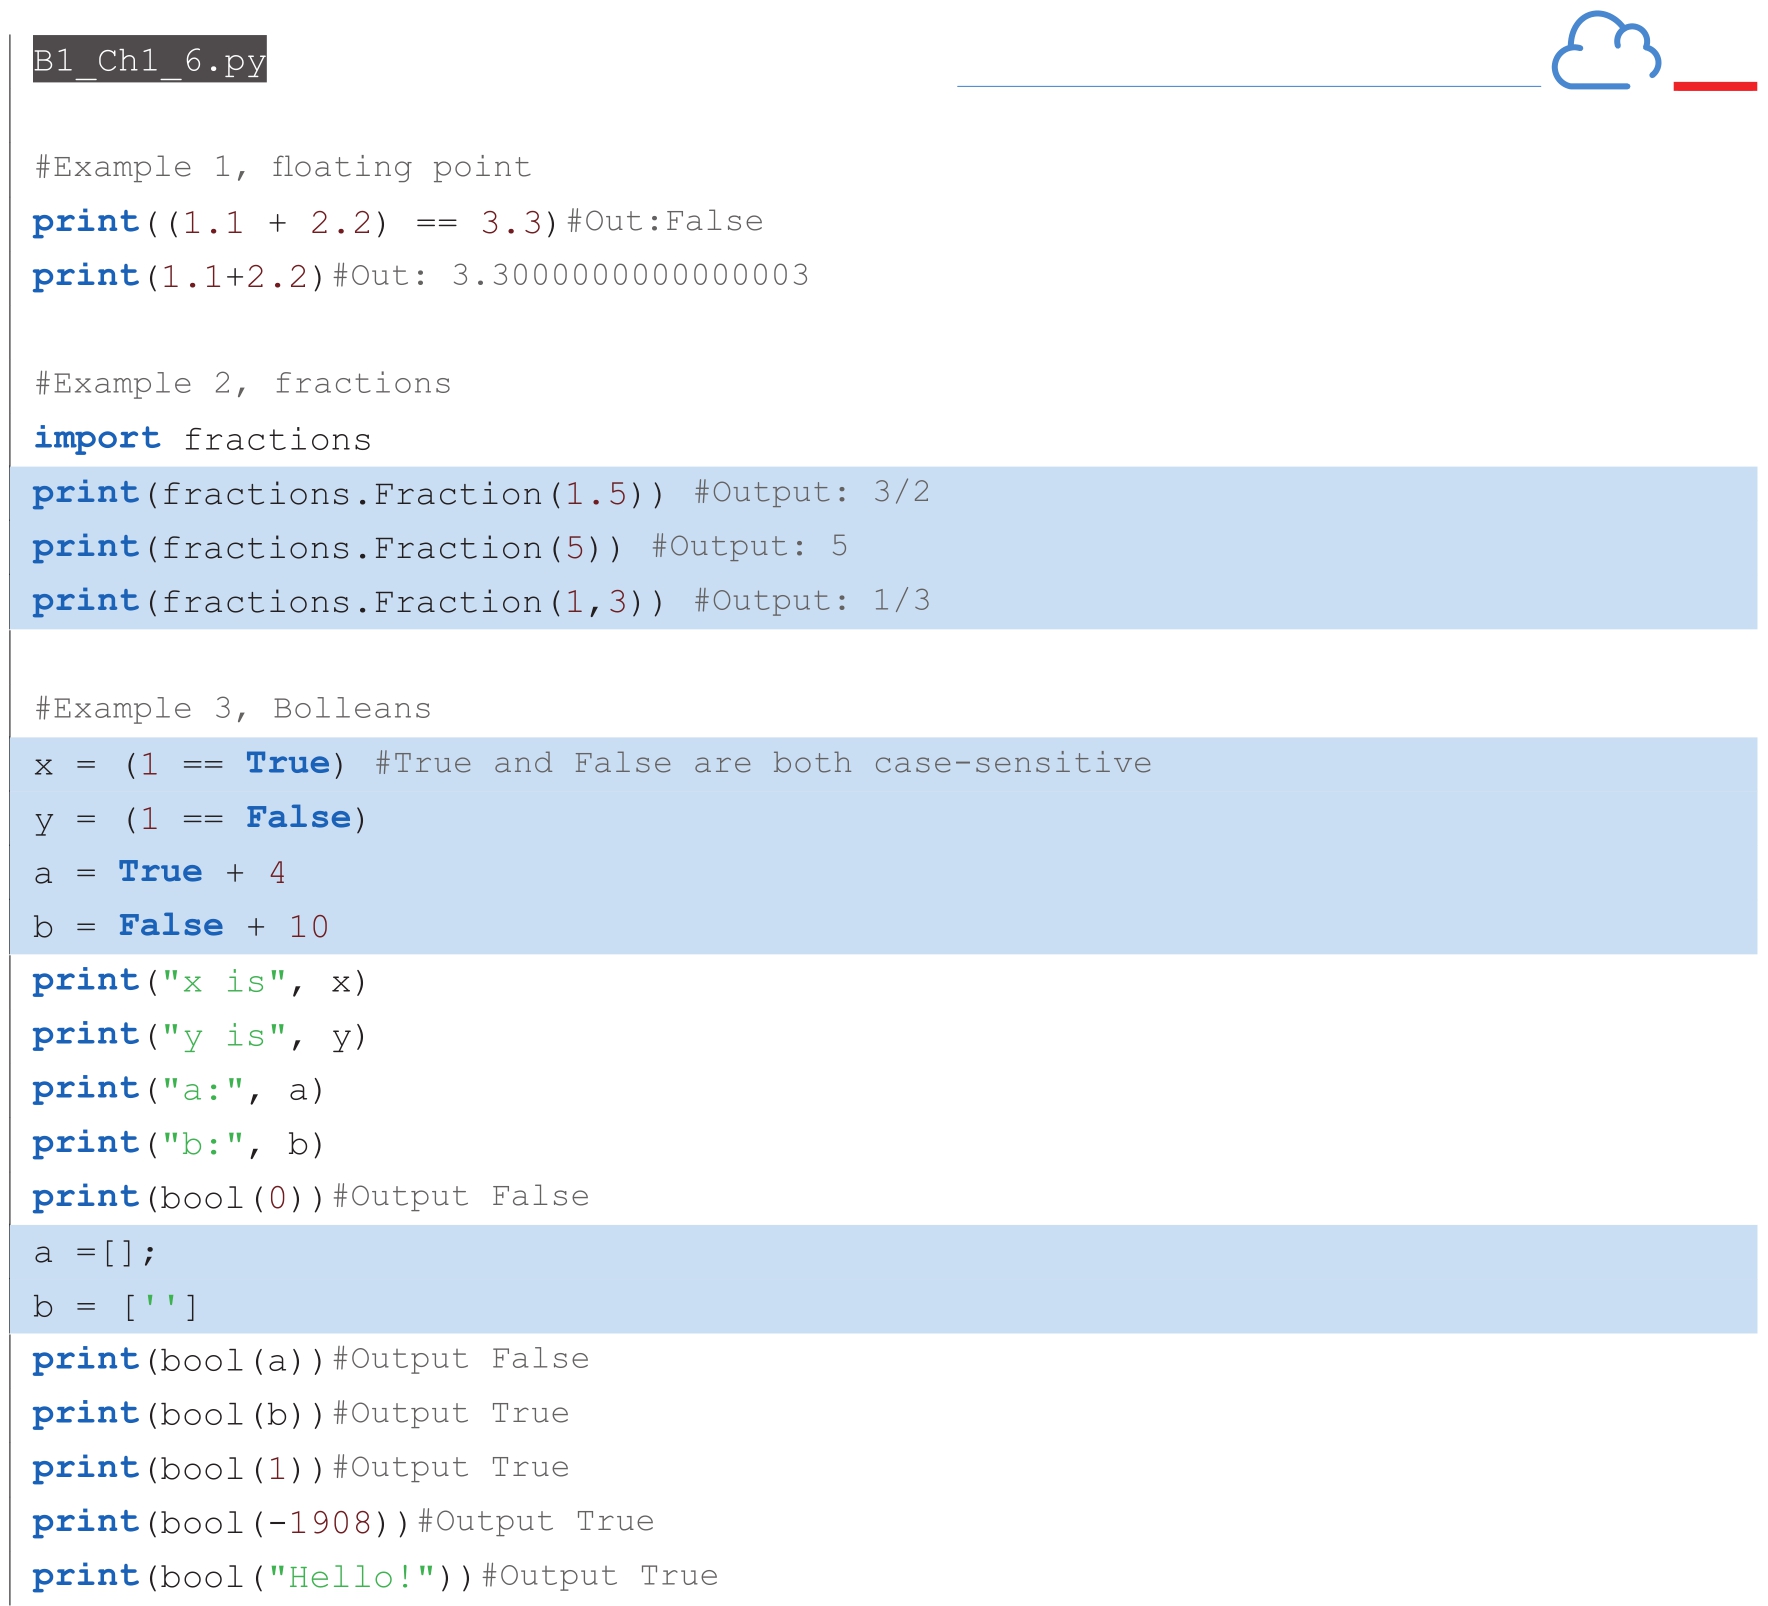
Task: Click the "x is" string literal
Action: [224, 982]
